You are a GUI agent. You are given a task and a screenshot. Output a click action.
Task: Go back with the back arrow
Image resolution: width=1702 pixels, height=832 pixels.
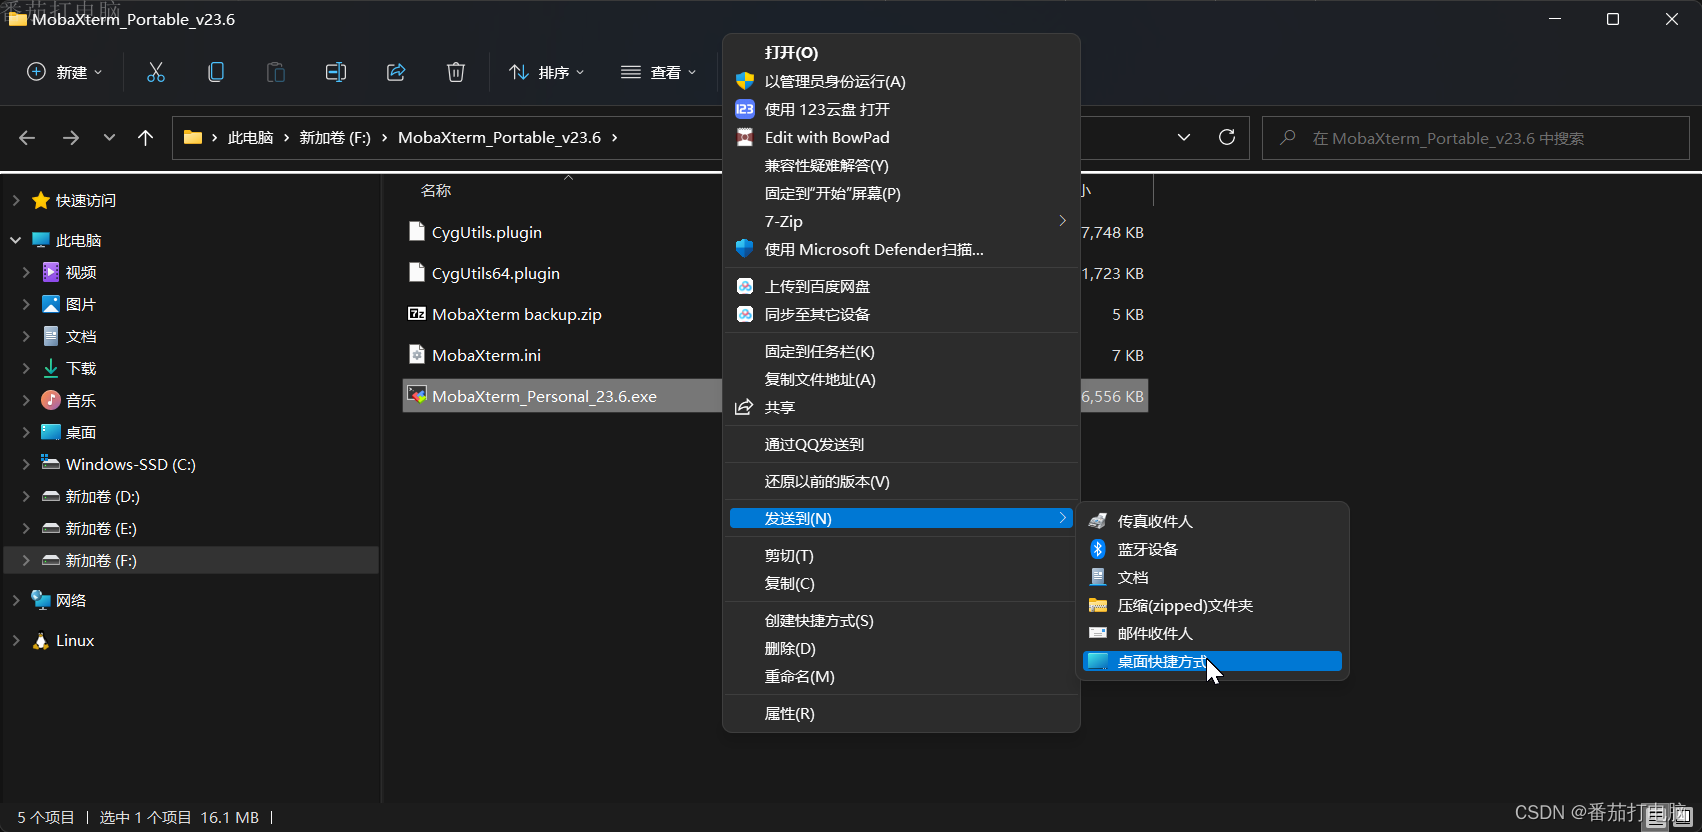[x=27, y=138]
